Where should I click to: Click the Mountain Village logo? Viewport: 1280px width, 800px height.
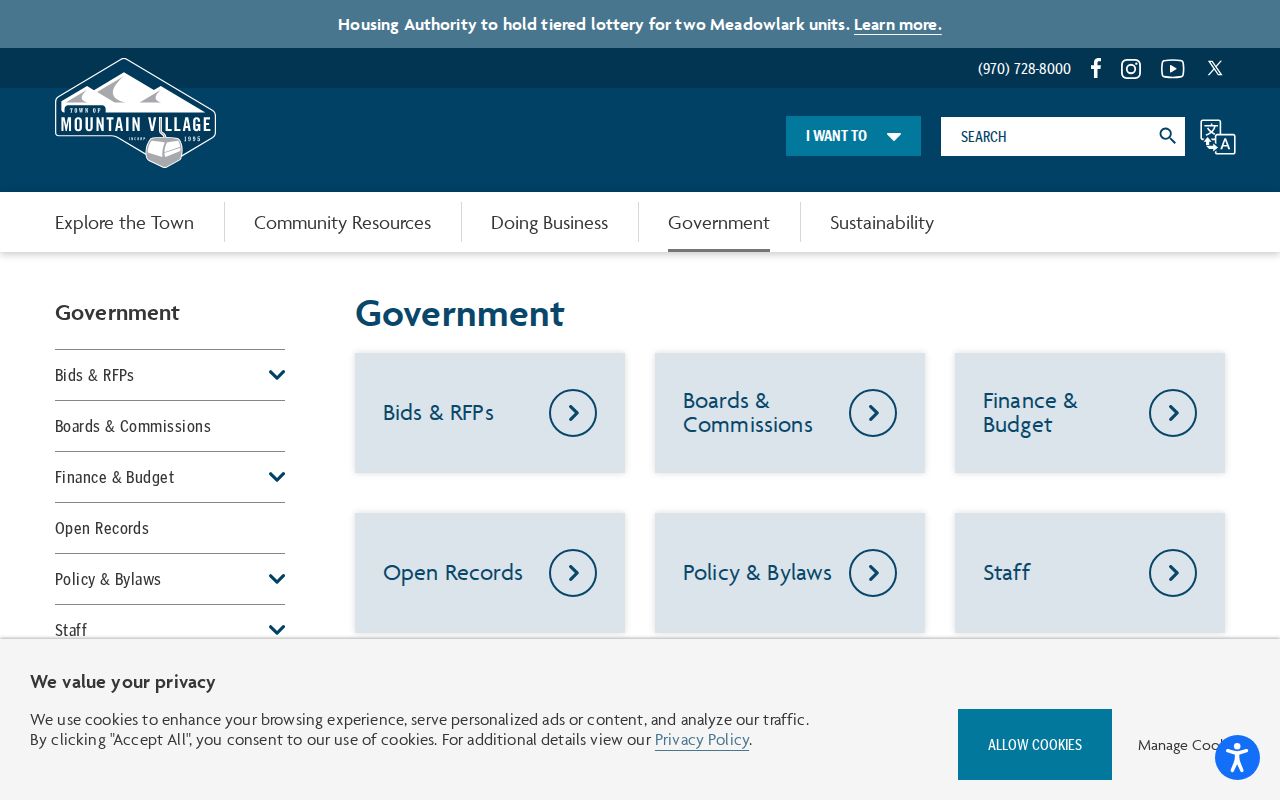136,113
